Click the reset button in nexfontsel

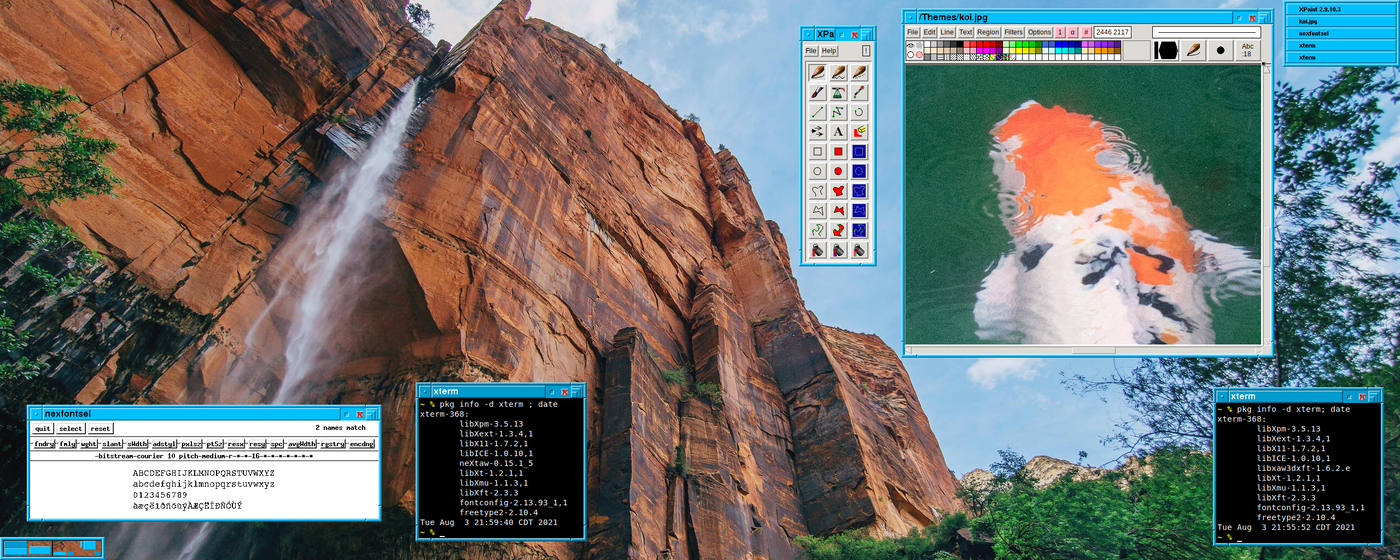100,428
